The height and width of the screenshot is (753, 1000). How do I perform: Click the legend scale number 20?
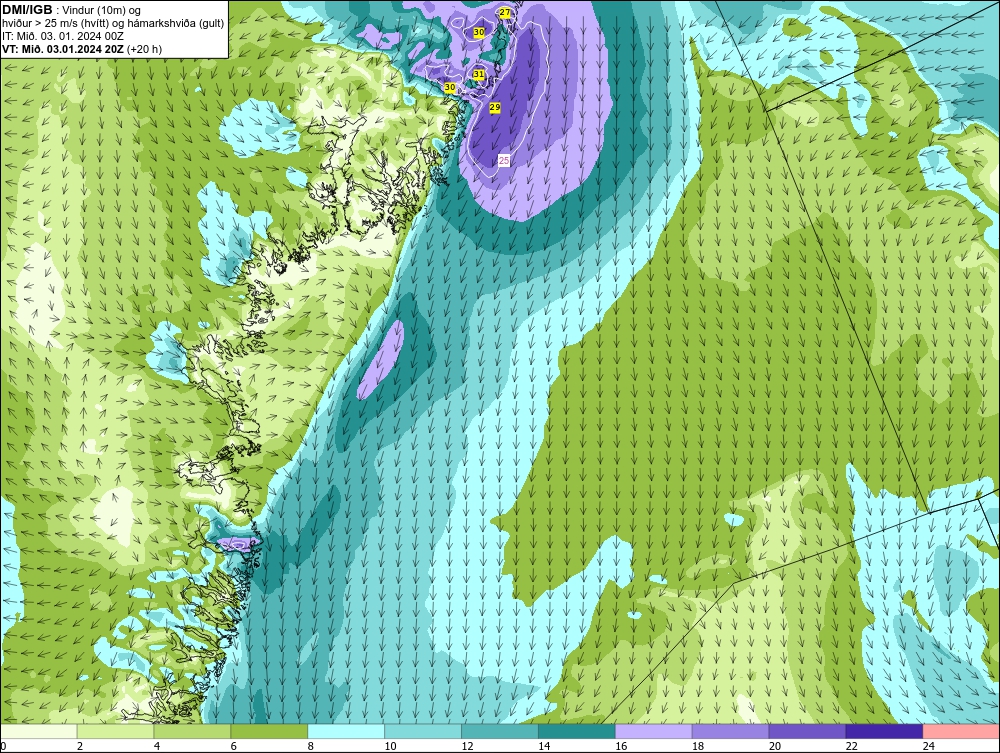coord(776,746)
